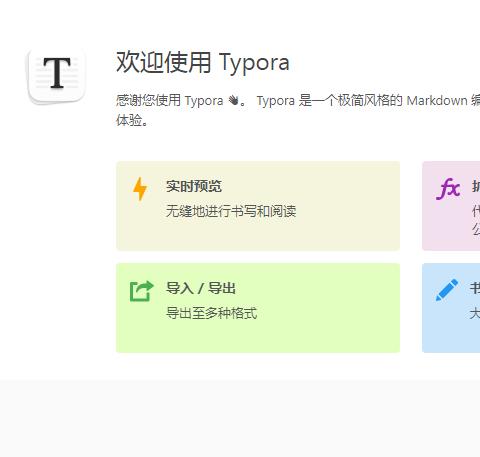Open the 导入 / 导出 card title

click(x=201, y=288)
